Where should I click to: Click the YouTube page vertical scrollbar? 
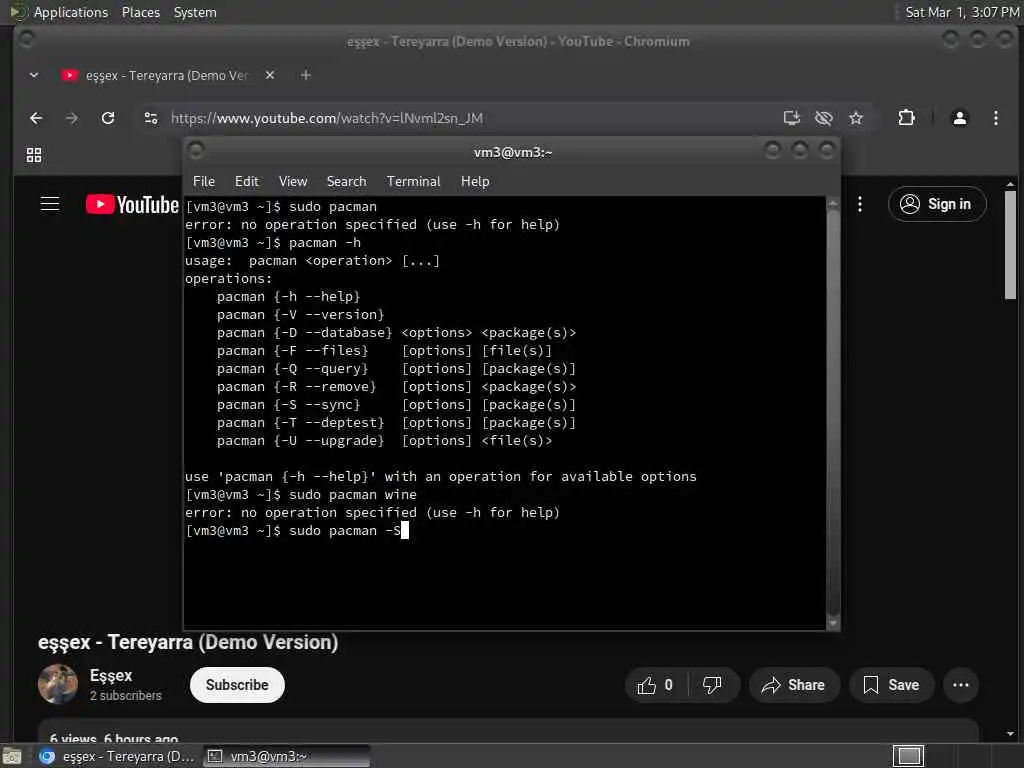(1010, 245)
